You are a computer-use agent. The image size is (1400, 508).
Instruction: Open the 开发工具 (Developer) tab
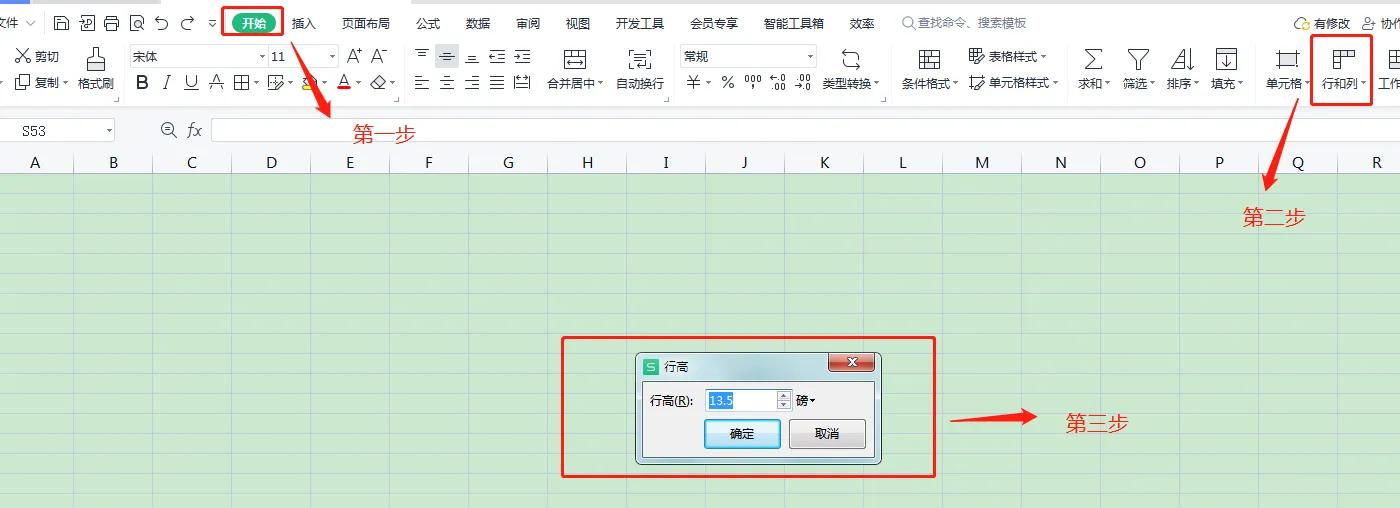(640, 23)
